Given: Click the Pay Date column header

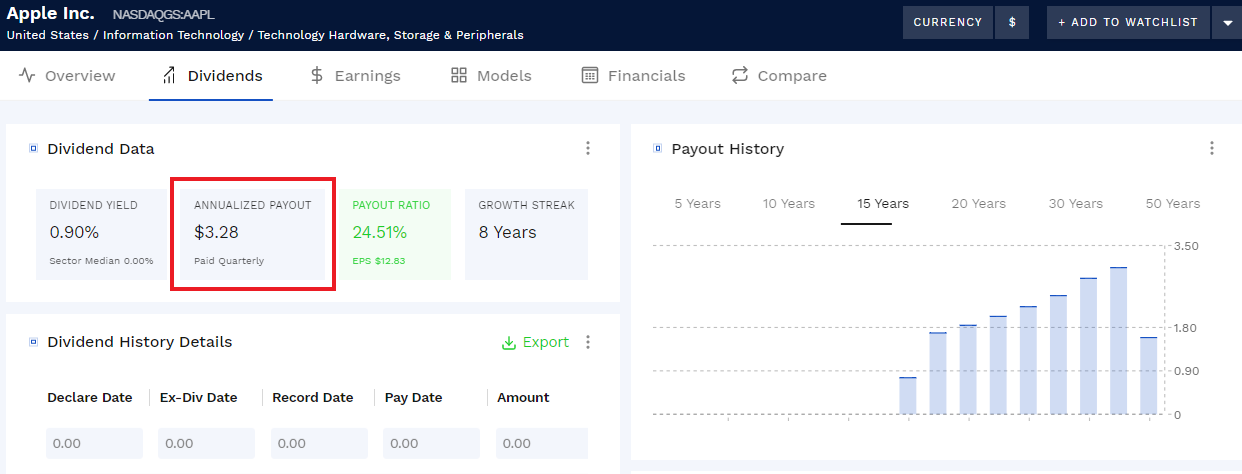Looking at the screenshot, I should point(414,397).
